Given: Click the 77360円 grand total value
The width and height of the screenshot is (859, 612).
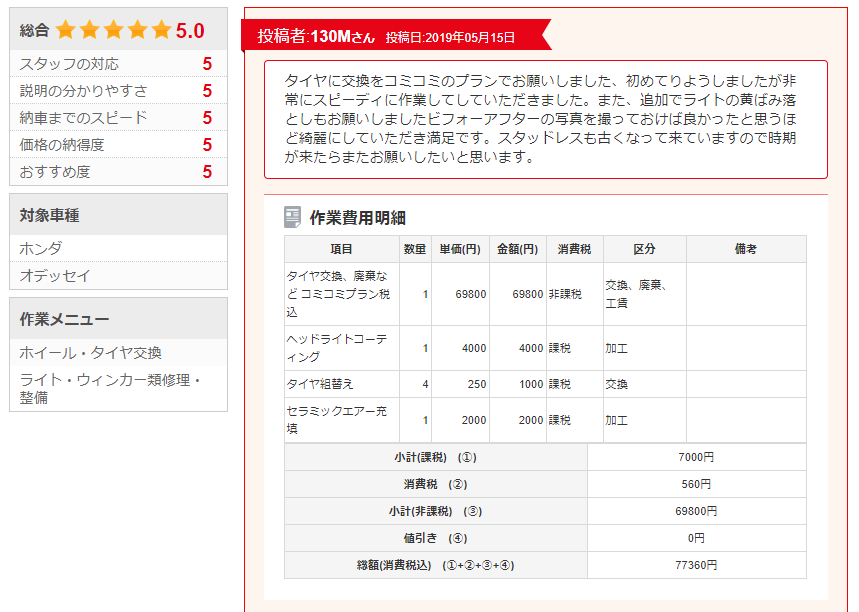Looking at the screenshot, I should point(696,565).
